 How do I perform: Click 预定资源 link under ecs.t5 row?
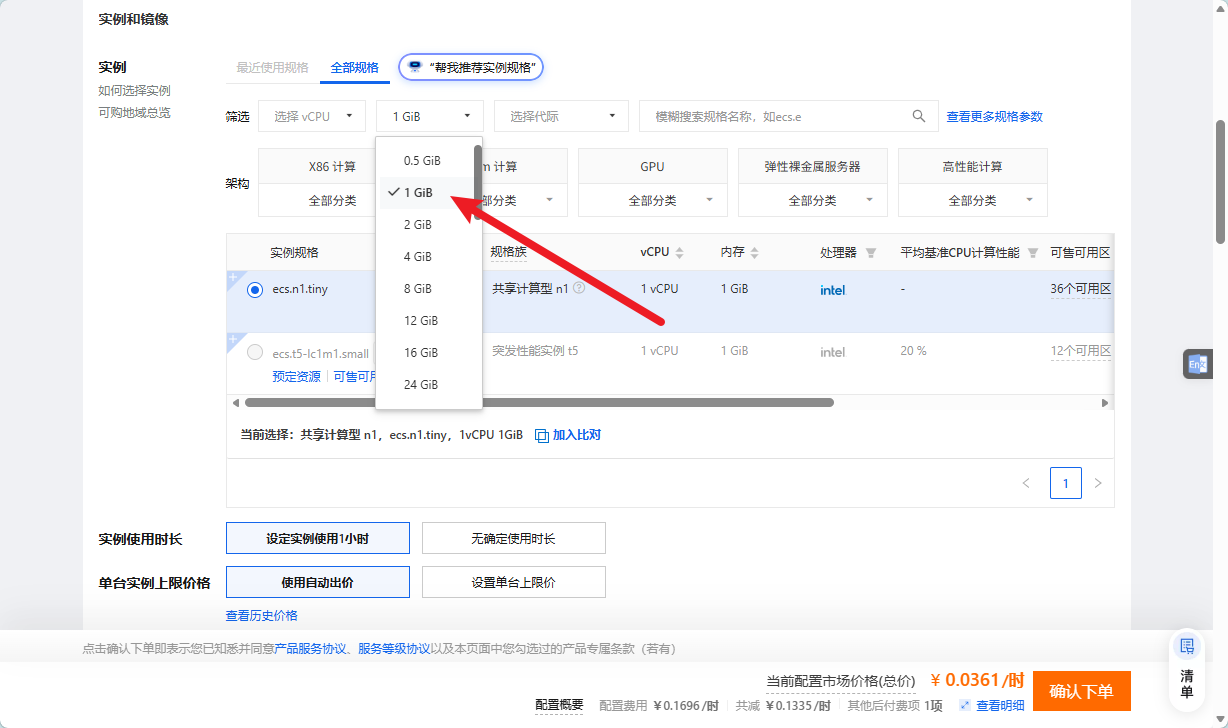297,377
